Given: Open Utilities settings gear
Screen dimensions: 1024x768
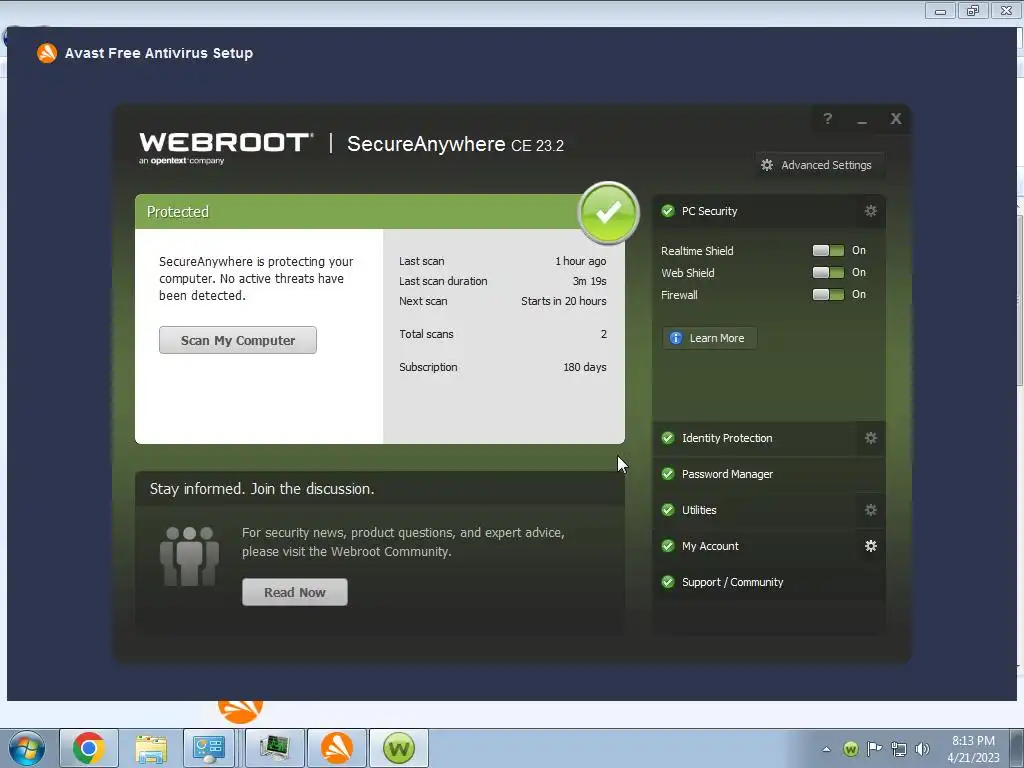Looking at the screenshot, I should coord(871,510).
